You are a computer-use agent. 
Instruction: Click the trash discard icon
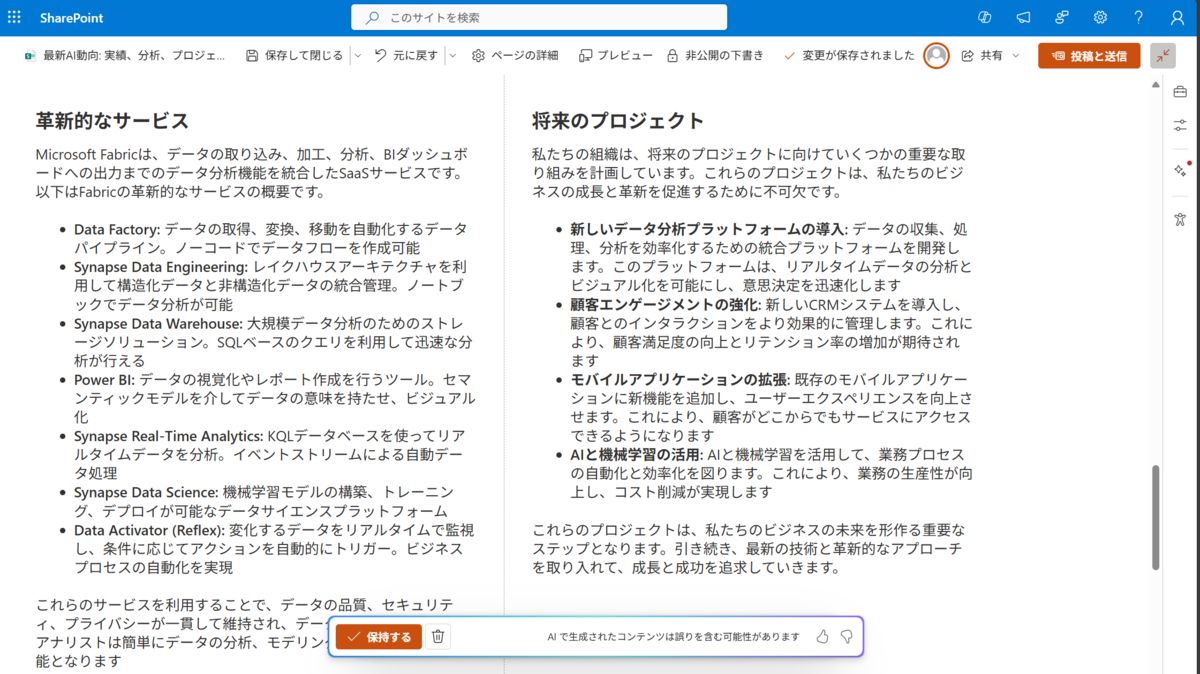tap(437, 637)
